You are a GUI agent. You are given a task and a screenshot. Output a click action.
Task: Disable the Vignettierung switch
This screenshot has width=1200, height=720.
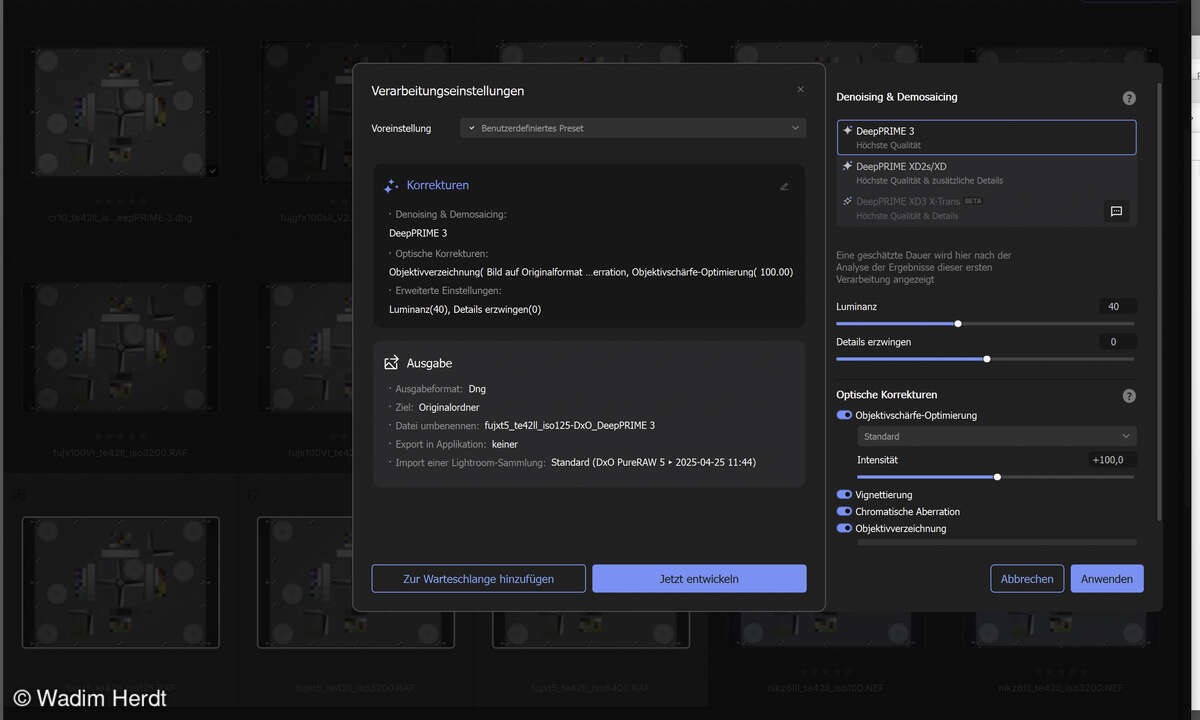pyautogui.click(x=844, y=495)
